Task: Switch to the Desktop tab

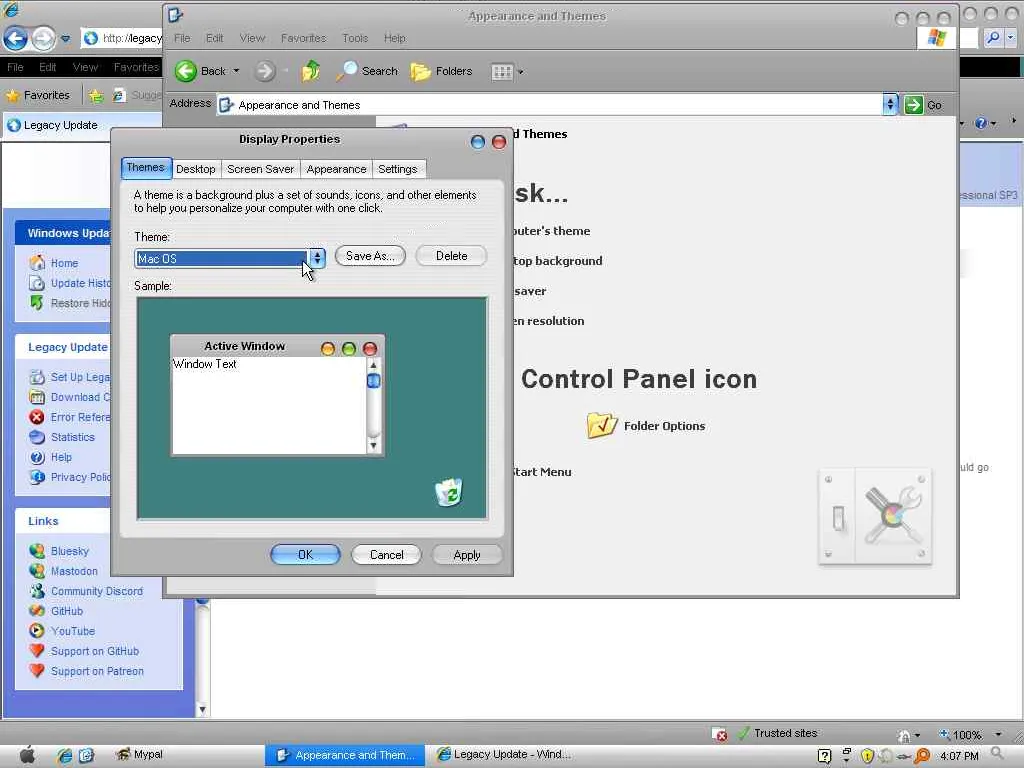Action: (196, 169)
